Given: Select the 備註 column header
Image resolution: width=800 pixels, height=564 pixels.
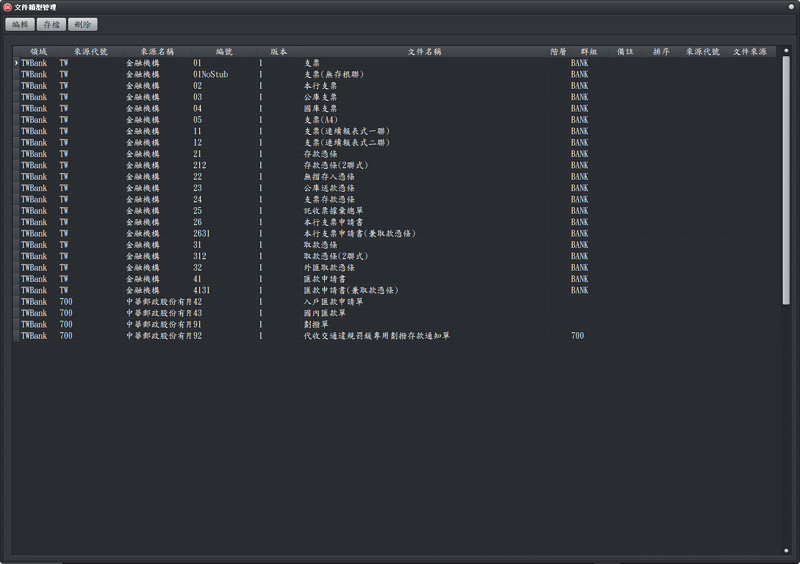Looking at the screenshot, I should 625,51.
